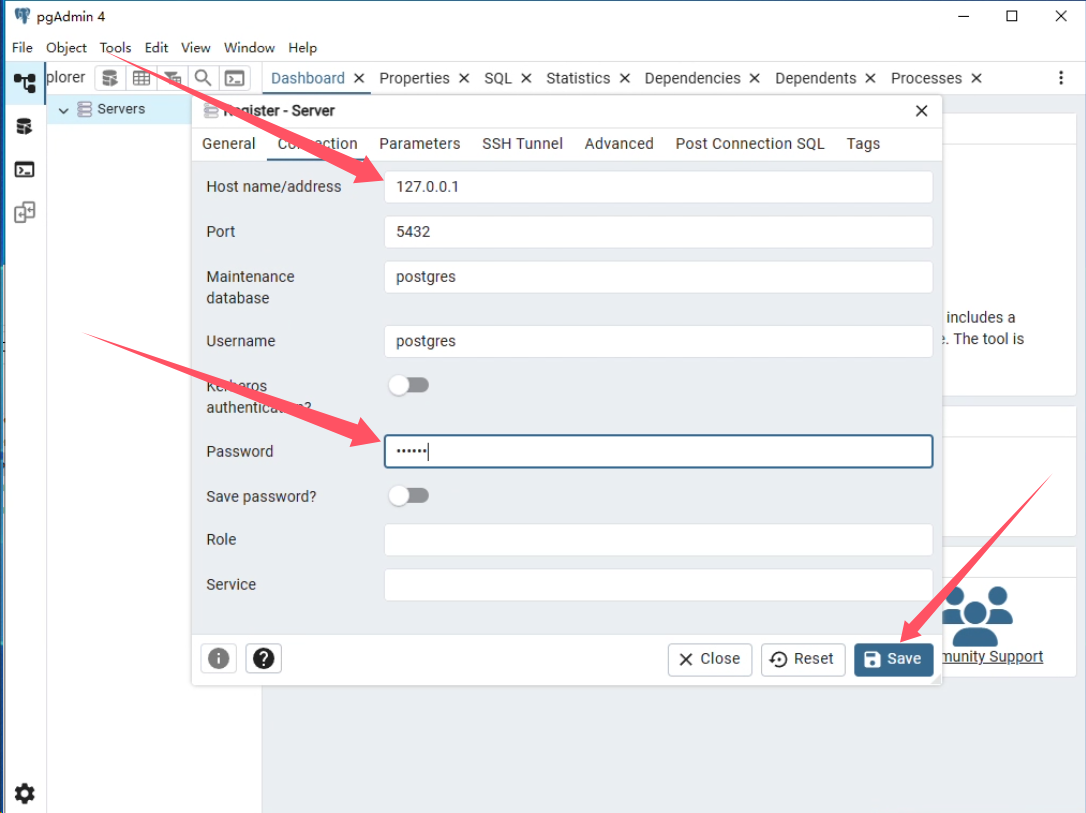The image size is (1086, 813).
Task: Select the Dependents panel tab
Action: [816, 78]
